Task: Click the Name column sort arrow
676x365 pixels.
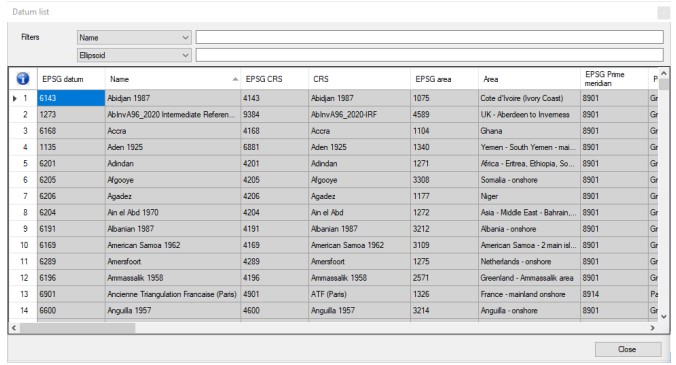Action: click(x=235, y=79)
